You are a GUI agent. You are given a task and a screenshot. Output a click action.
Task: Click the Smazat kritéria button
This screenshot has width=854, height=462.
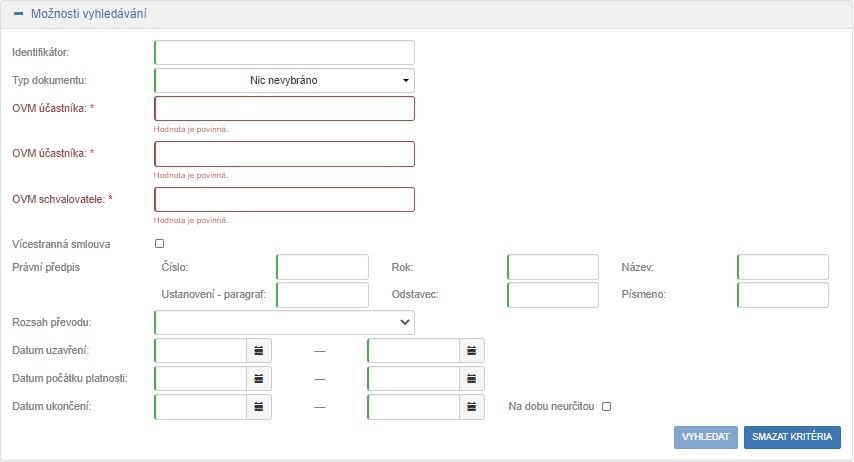[792, 438]
